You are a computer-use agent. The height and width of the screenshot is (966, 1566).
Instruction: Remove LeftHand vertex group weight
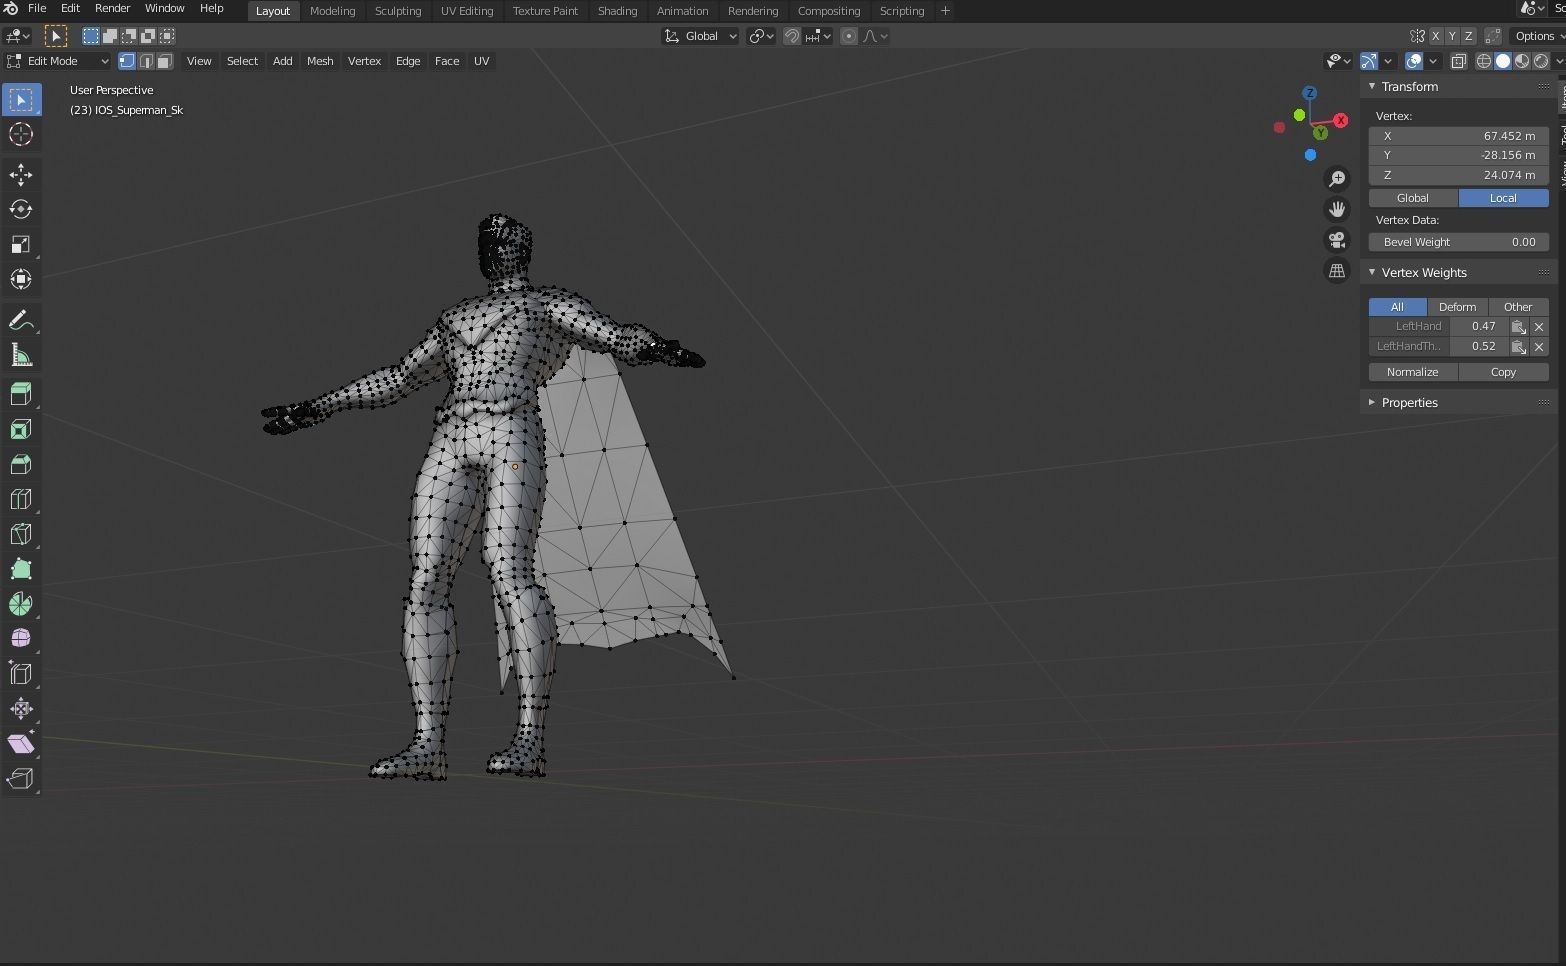pyautogui.click(x=1539, y=327)
